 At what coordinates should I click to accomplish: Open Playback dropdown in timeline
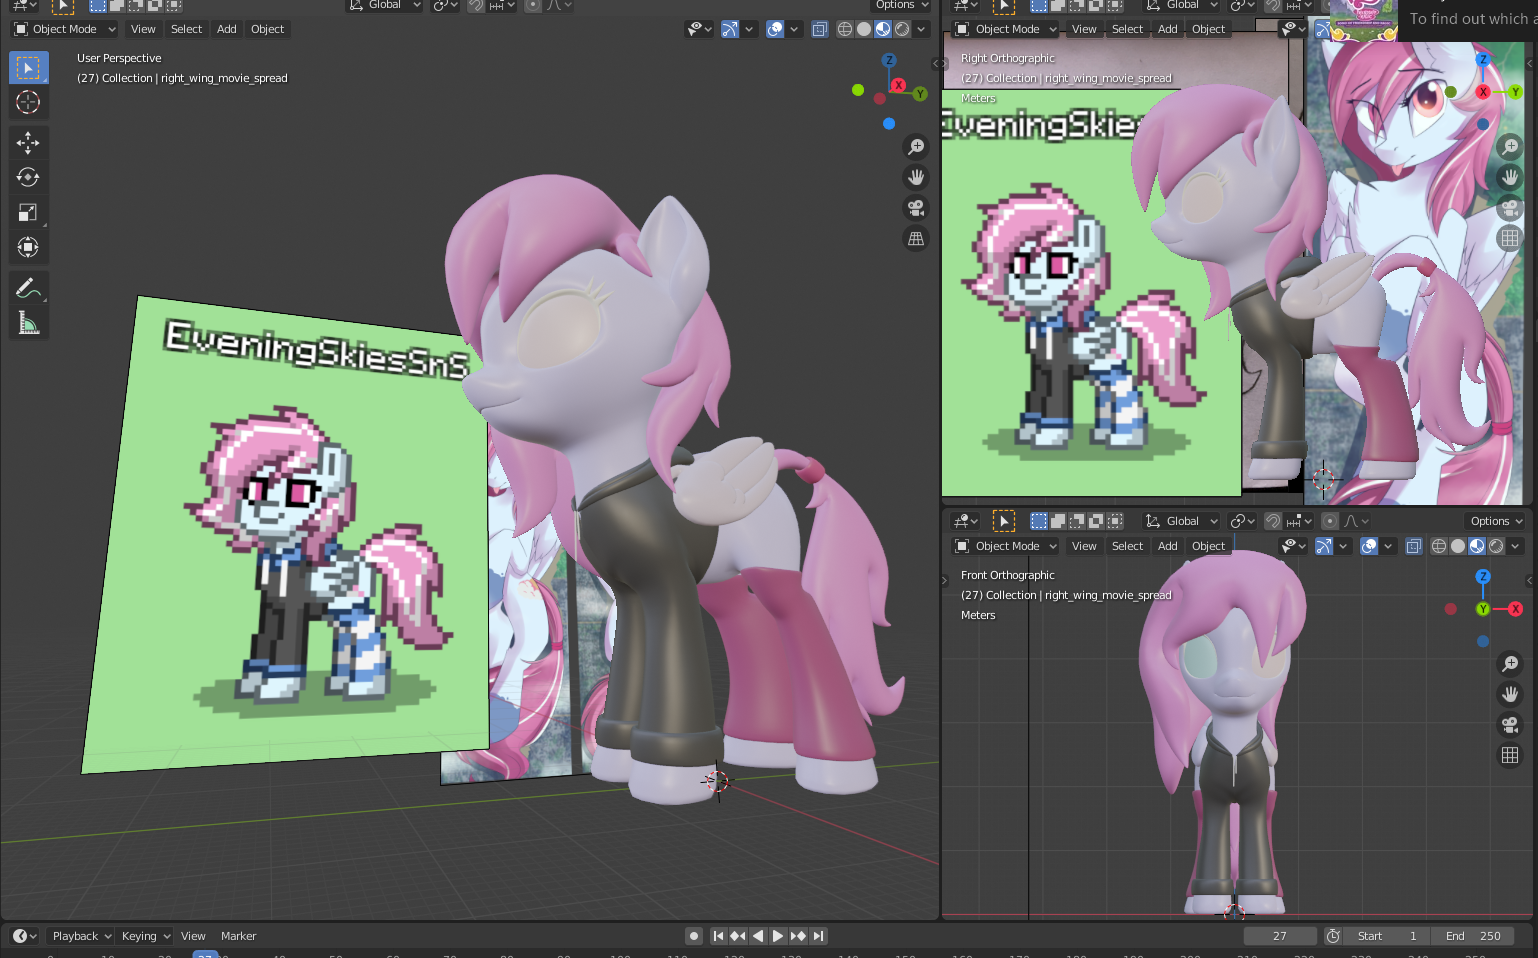coord(81,936)
